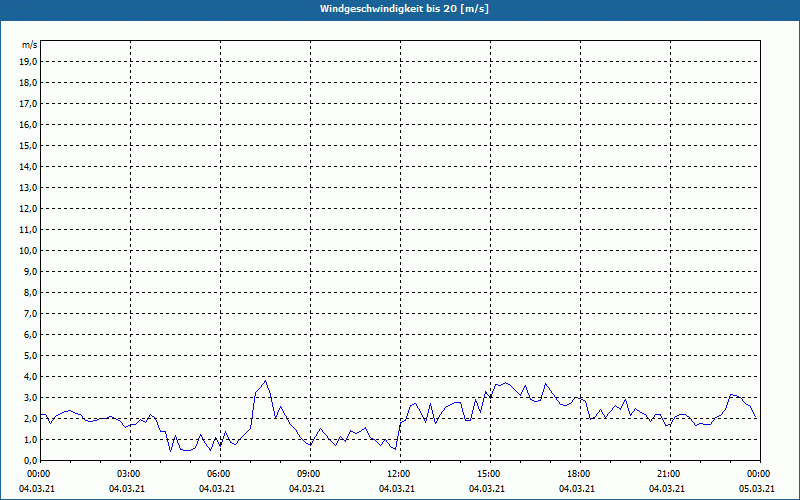Screen dimensions: 800x500
Task: Click the "13,0" y-axis value
Action: point(28,188)
